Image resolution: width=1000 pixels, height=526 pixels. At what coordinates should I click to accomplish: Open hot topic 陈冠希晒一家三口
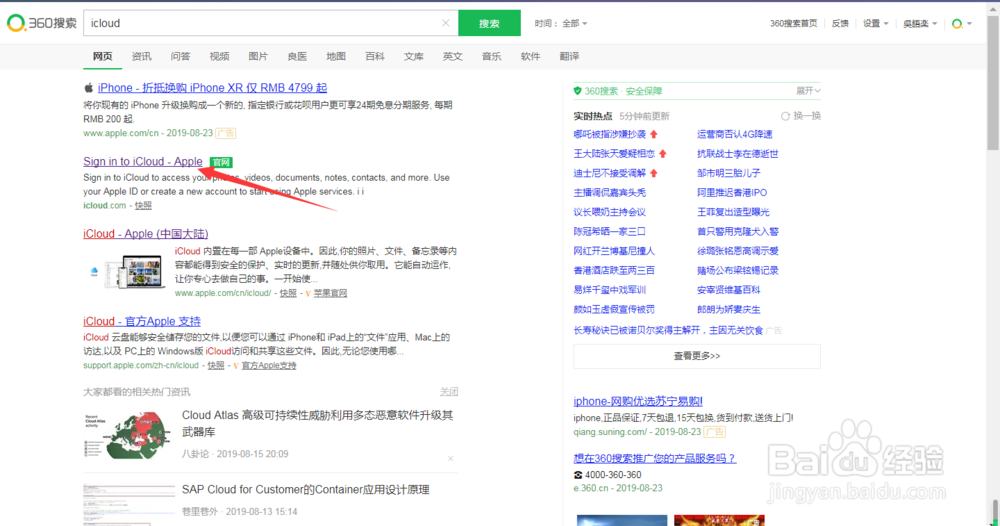609,231
